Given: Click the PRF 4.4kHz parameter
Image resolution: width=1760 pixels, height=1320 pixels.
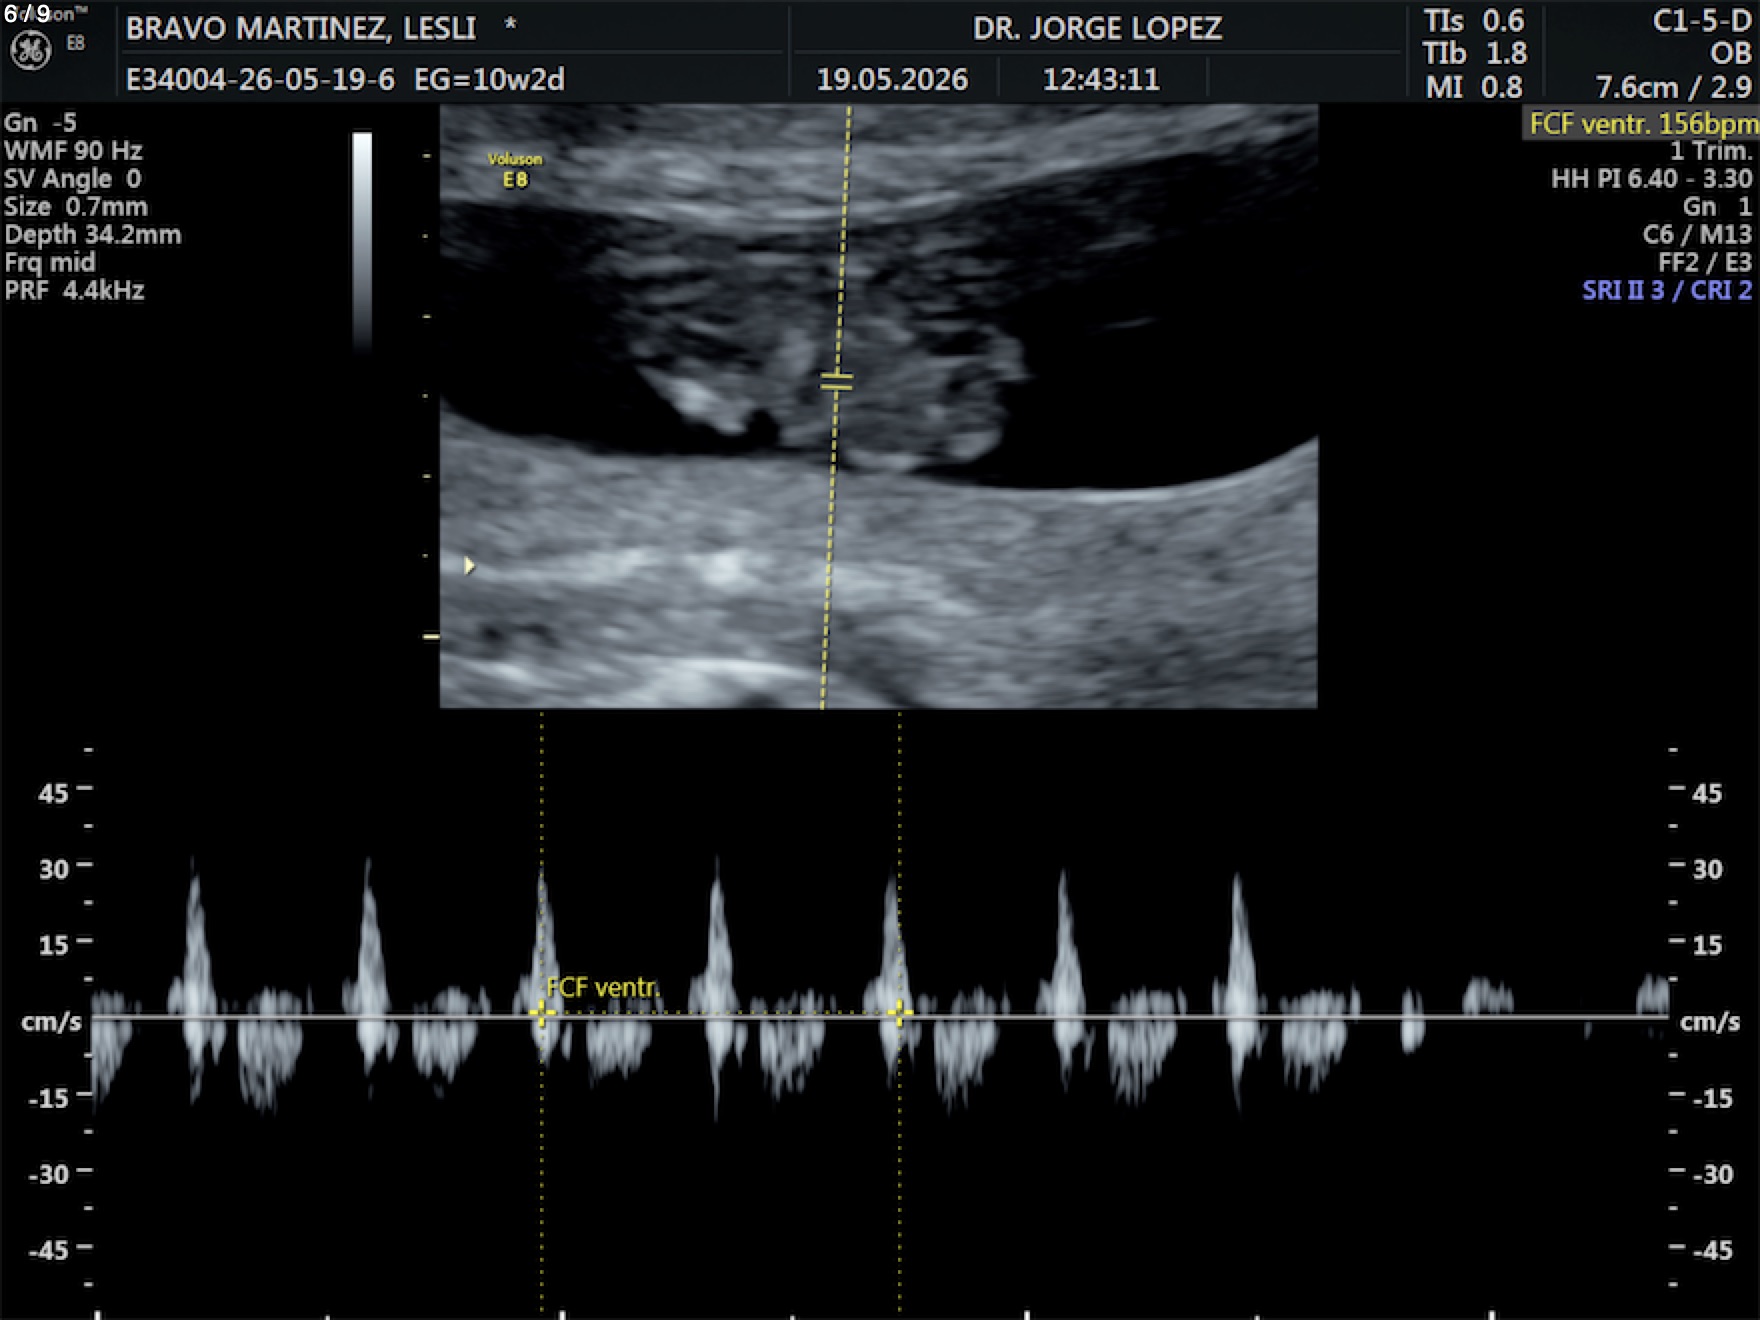Looking at the screenshot, I should tap(75, 291).
